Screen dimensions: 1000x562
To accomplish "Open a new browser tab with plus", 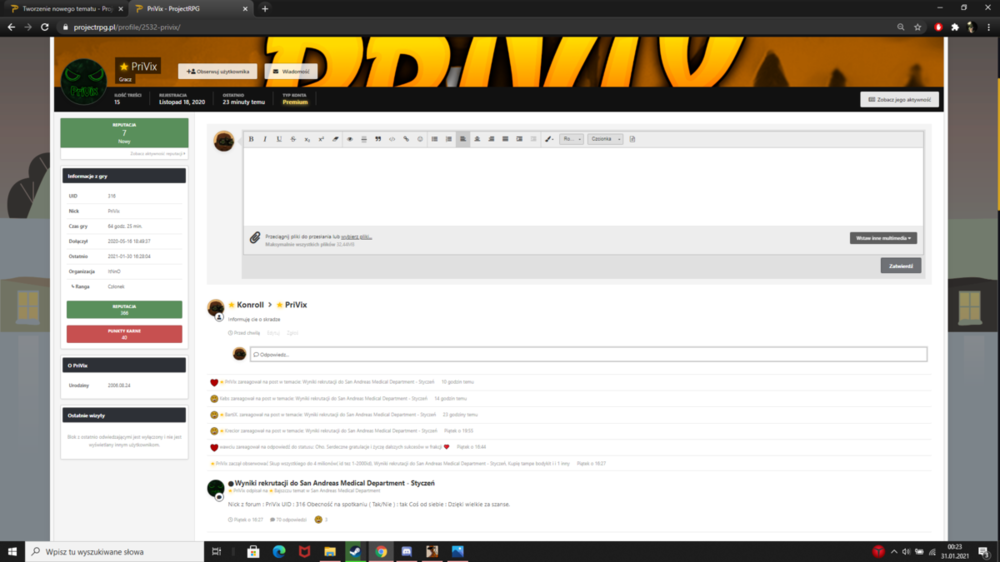I will coord(265,9).
